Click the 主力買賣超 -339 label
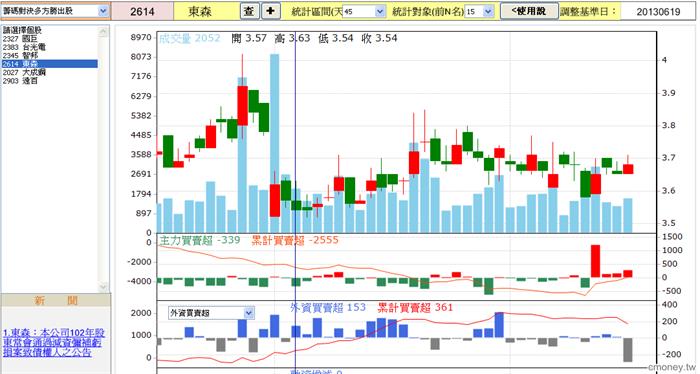The height and width of the screenshot is (374, 700). [200, 240]
